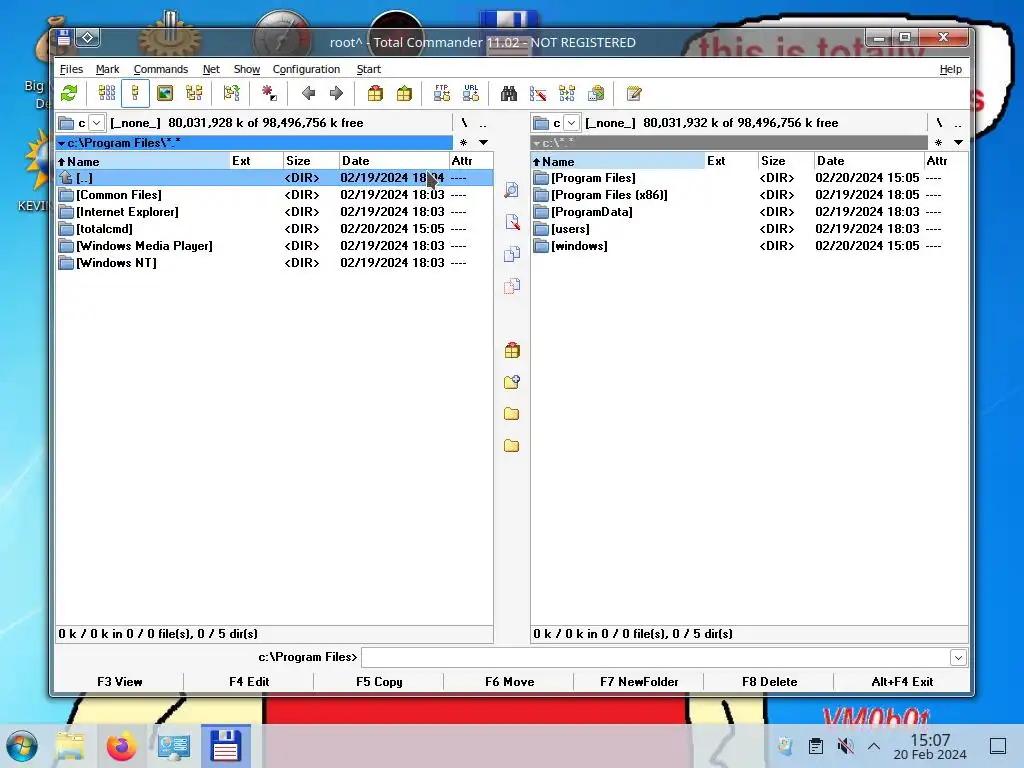The image size is (1024, 768).
Task: Click the F4 Edit button
Action: coord(249,682)
